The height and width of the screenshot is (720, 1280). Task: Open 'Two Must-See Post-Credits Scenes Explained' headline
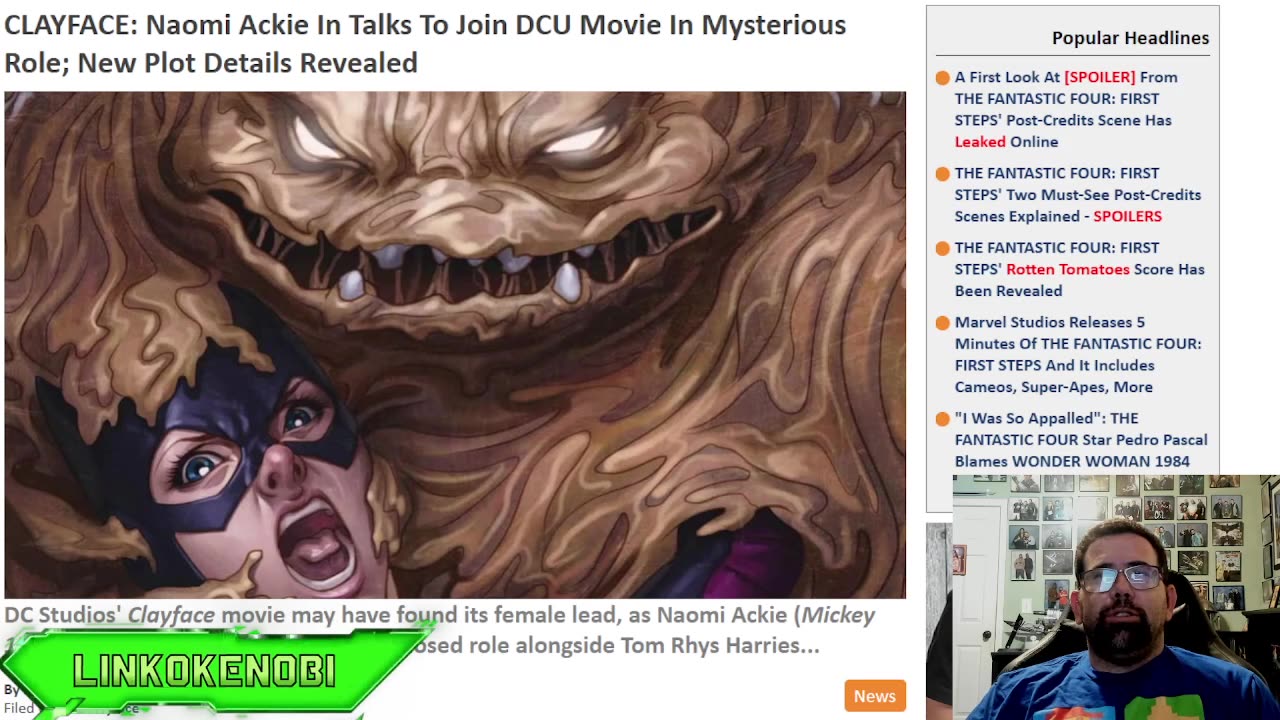1078,194
